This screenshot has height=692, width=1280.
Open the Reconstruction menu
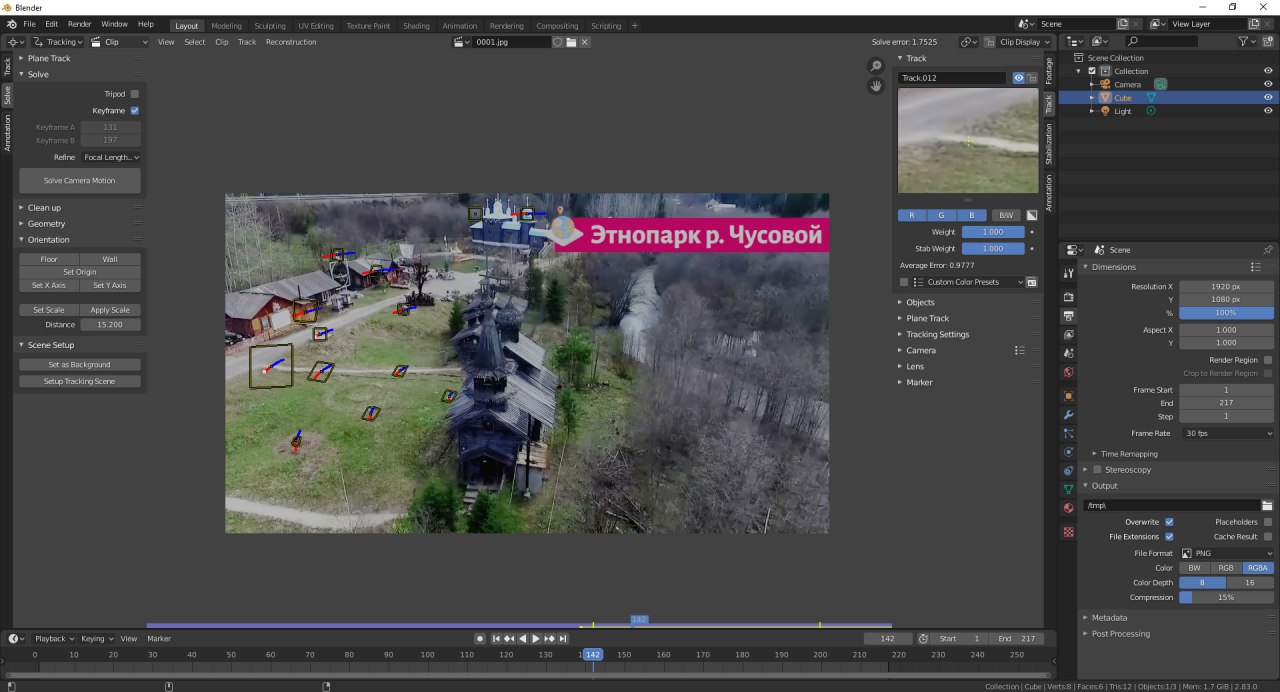pyautogui.click(x=291, y=42)
